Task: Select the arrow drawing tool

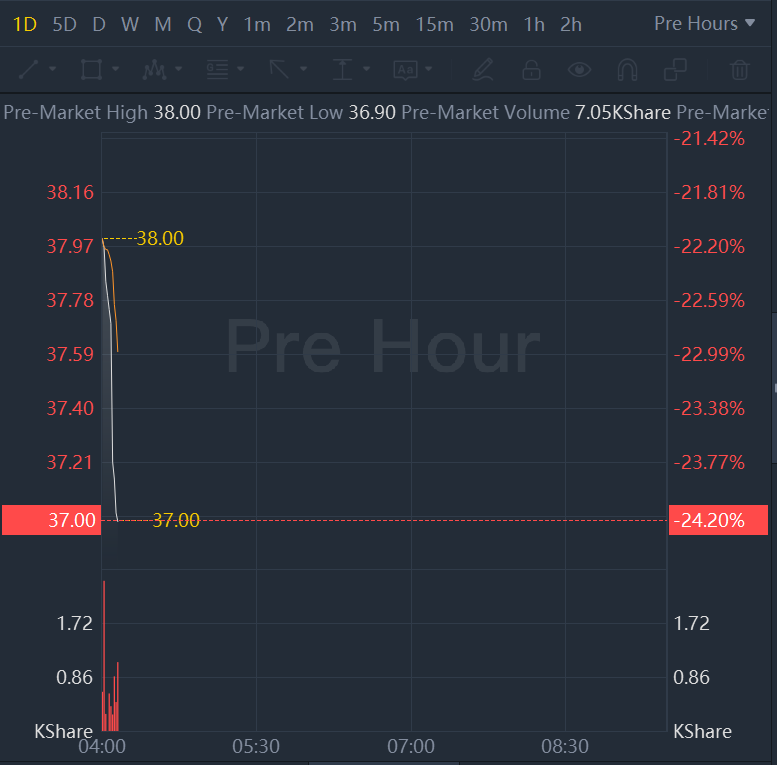Action: point(279,70)
